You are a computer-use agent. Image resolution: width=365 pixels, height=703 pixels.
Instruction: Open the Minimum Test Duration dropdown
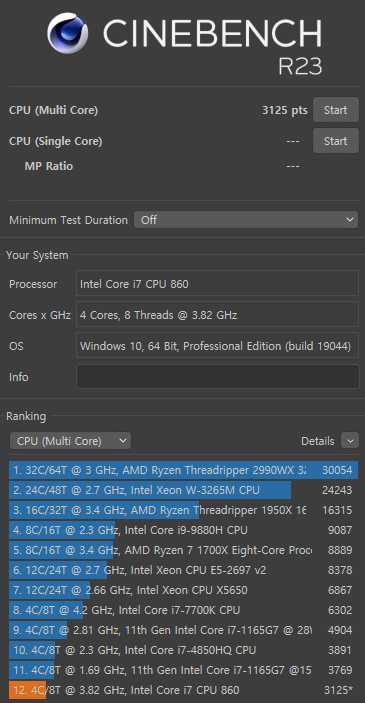(246, 220)
